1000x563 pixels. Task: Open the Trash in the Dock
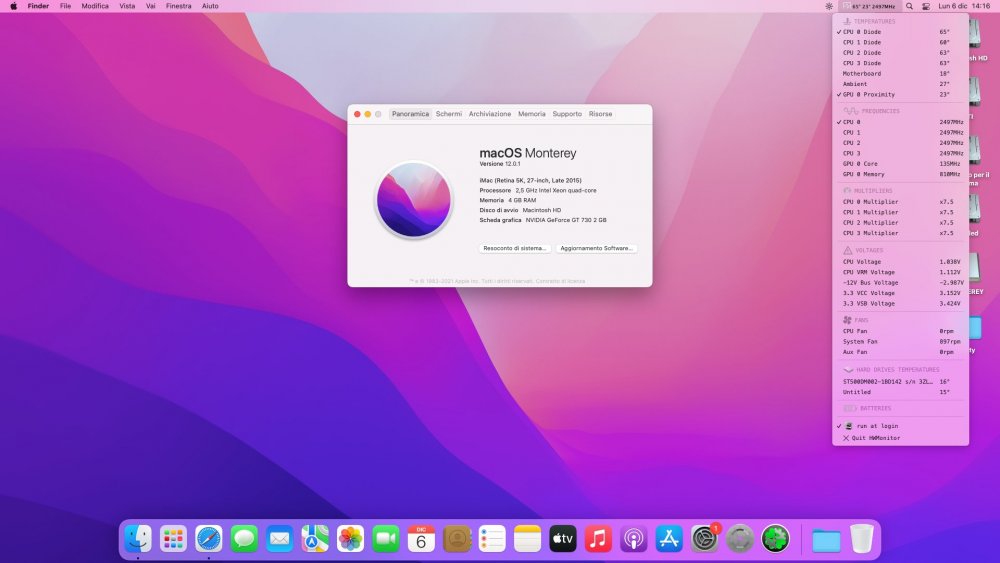pos(862,539)
